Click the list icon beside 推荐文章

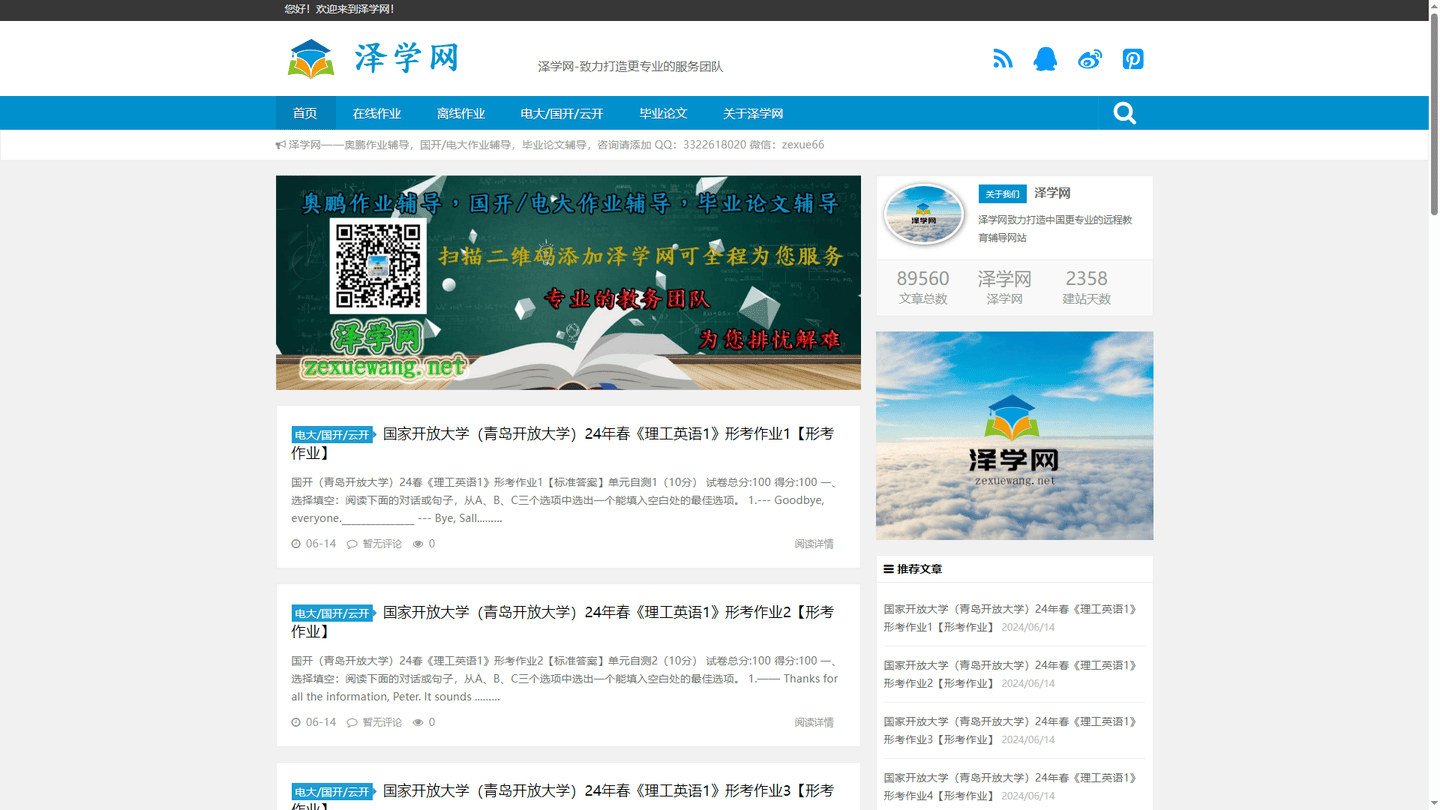point(888,569)
